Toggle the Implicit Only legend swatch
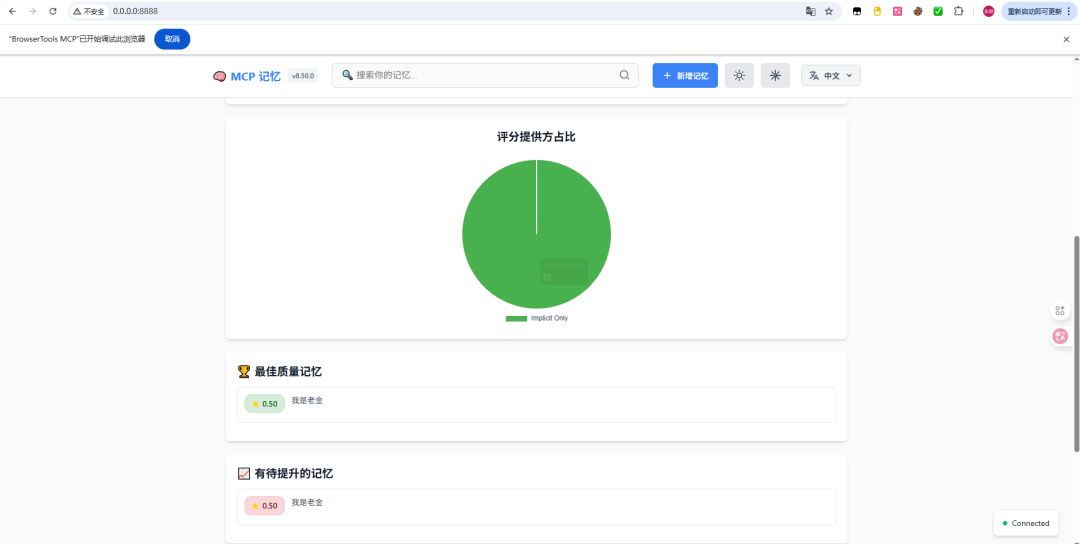Image resolution: width=1080 pixels, height=544 pixels. pyautogui.click(x=516, y=318)
